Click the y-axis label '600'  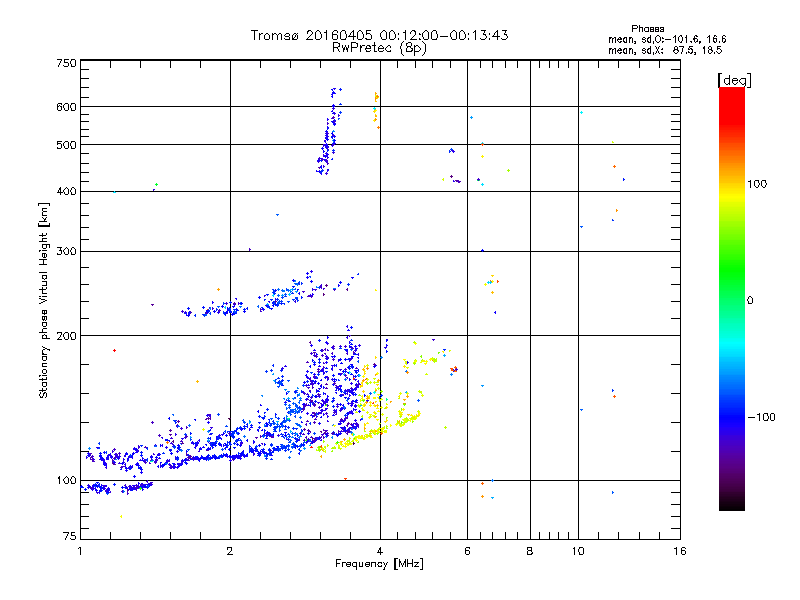pos(66,107)
